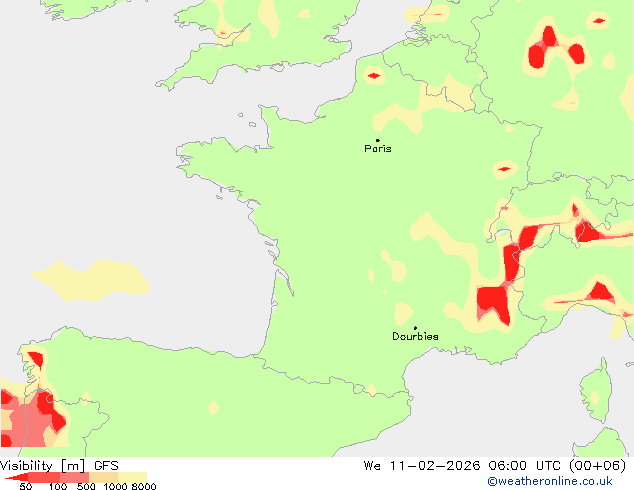The width and height of the screenshot is (634, 490).
Task: Click the legend value 50
Action: point(25,486)
